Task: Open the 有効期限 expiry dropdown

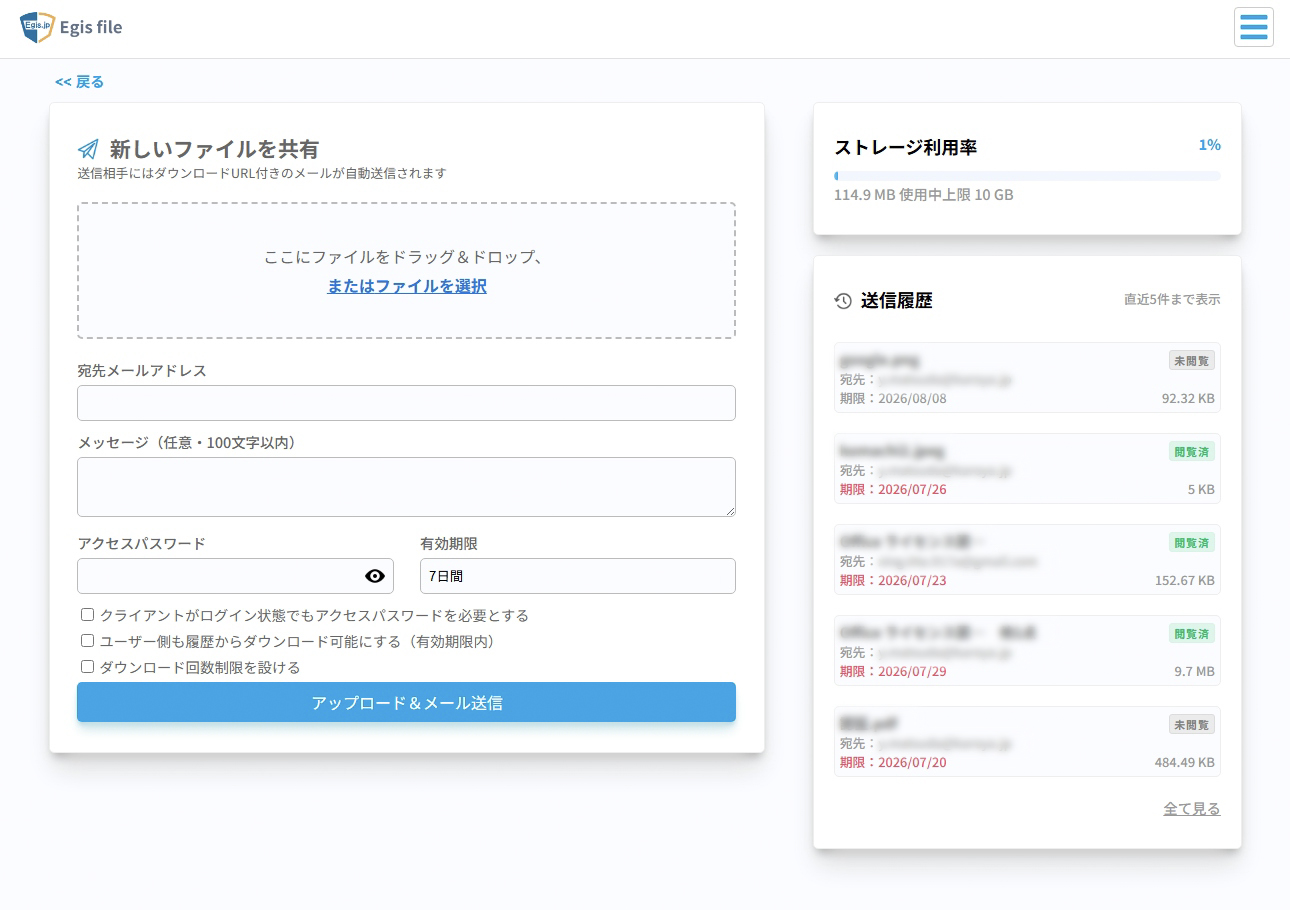Action: tap(578, 576)
